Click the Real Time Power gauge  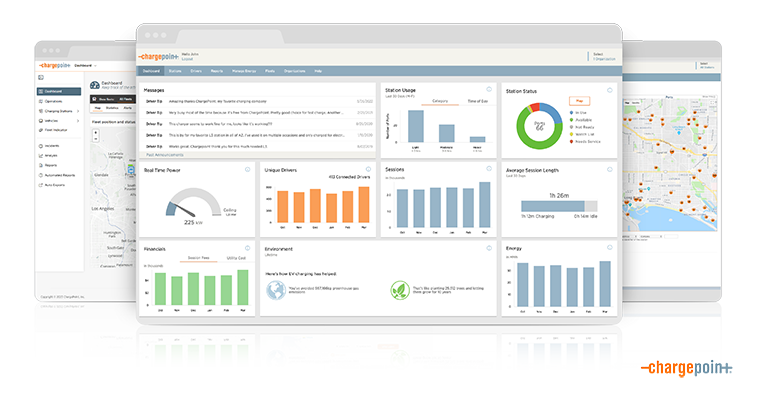click(194, 203)
